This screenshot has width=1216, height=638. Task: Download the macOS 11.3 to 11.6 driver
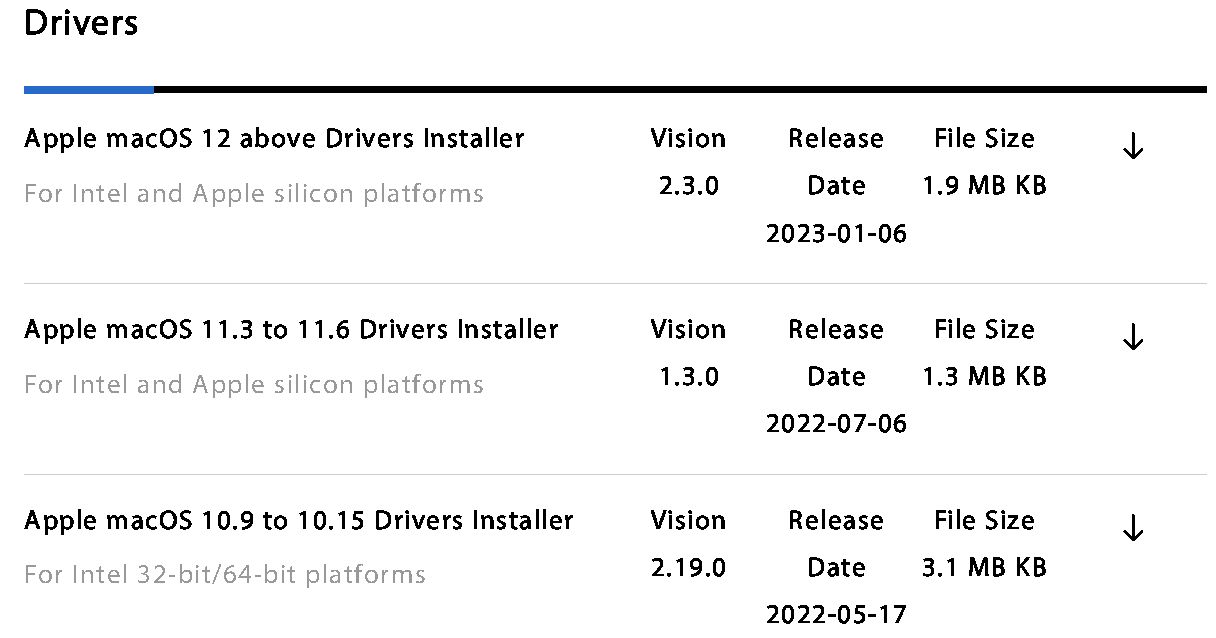[1132, 339]
